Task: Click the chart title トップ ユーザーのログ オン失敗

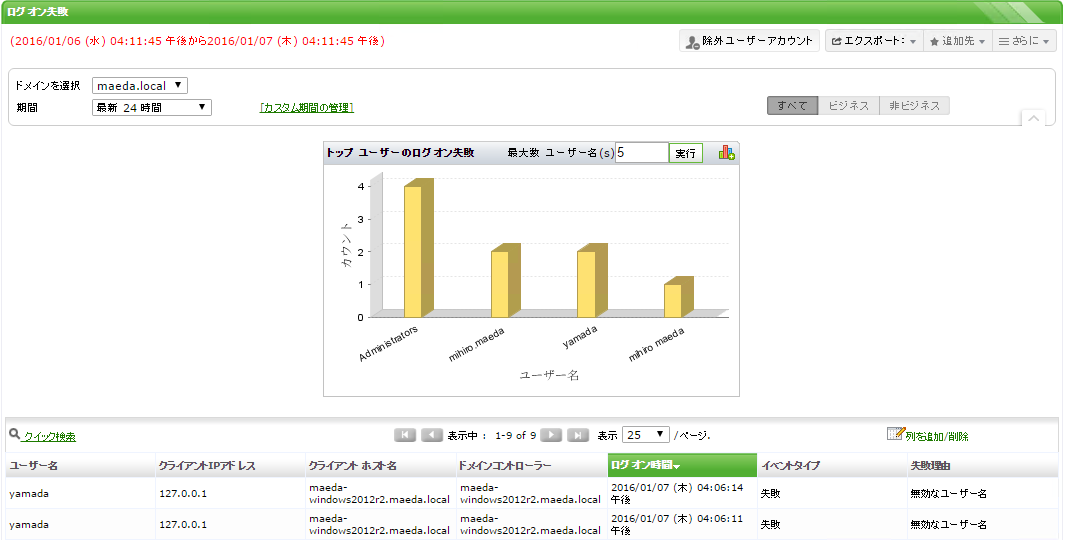Action: pyautogui.click(x=400, y=153)
